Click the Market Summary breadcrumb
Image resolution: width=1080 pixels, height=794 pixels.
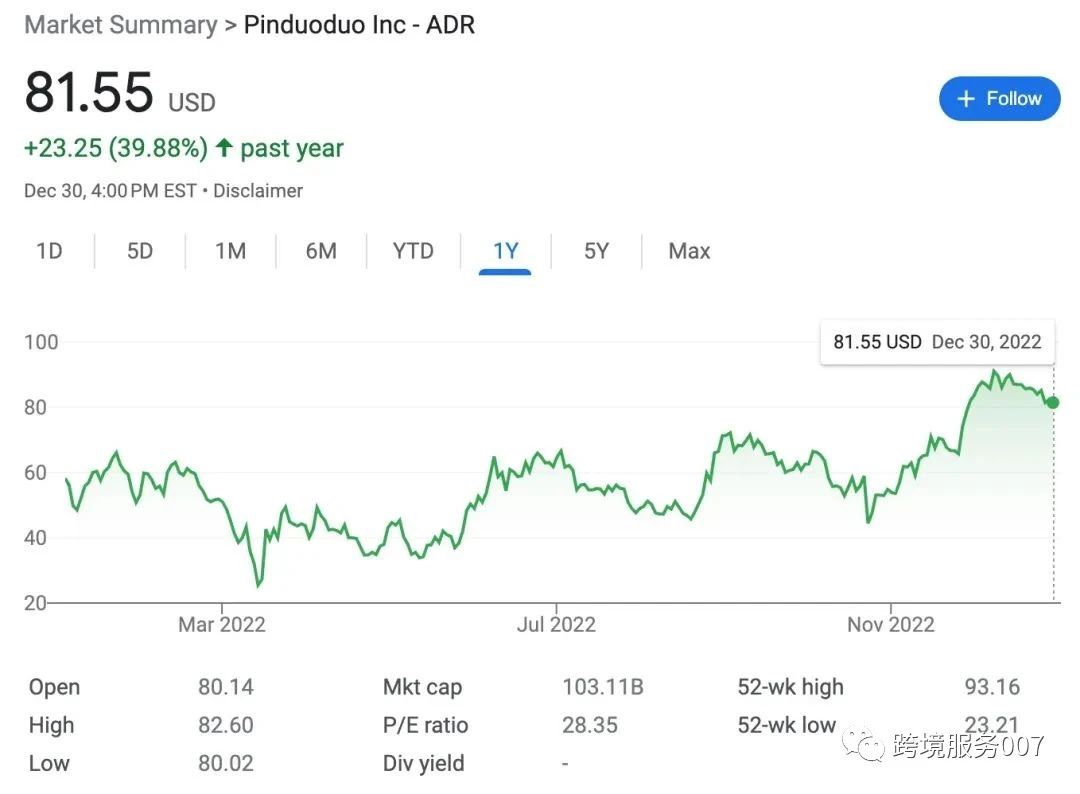coord(120,25)
